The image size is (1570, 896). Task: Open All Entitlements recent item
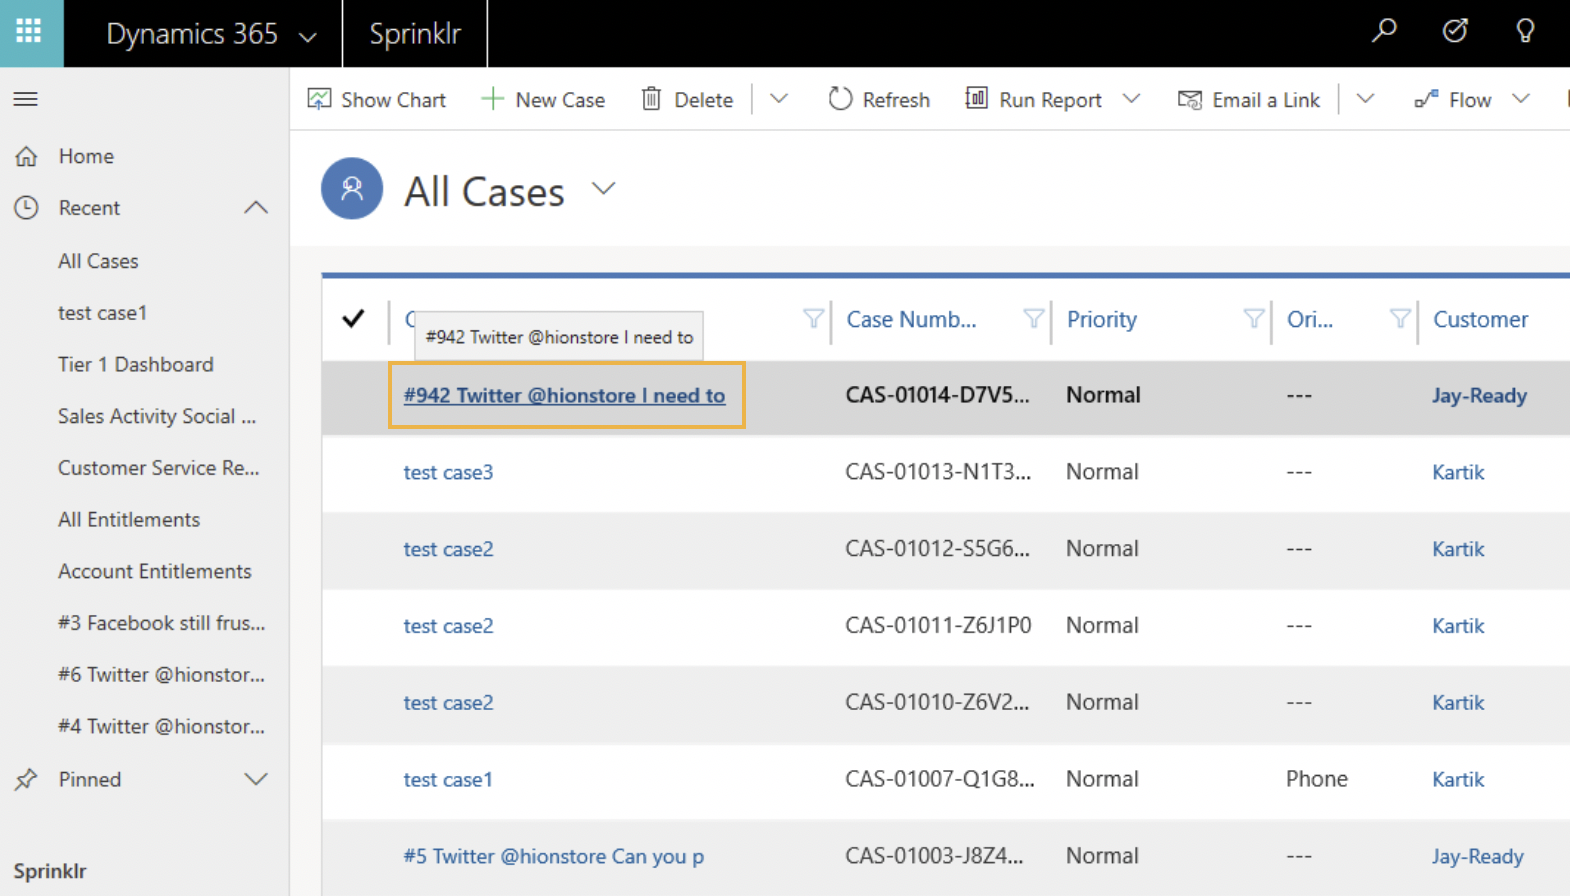click(x=129, y=520)
